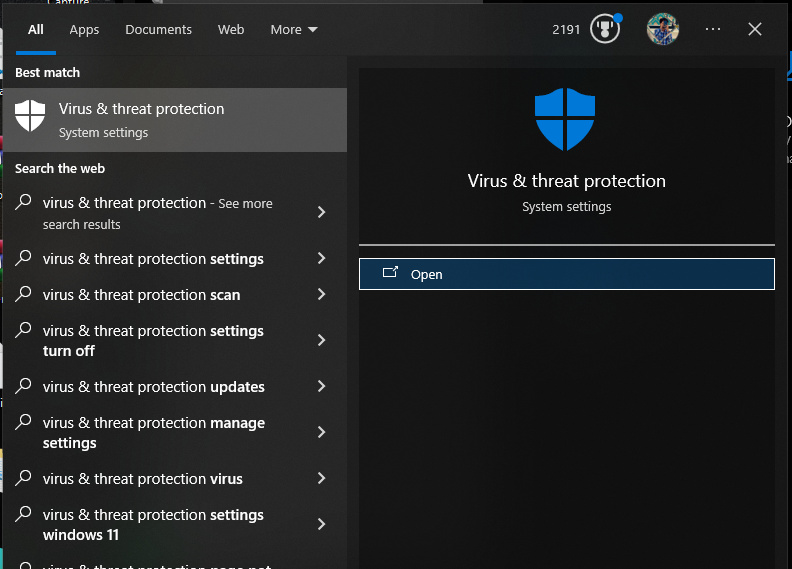Expand chevron for 'protection settings' suggestion
The image size is (792, 569).
point(321,259)
